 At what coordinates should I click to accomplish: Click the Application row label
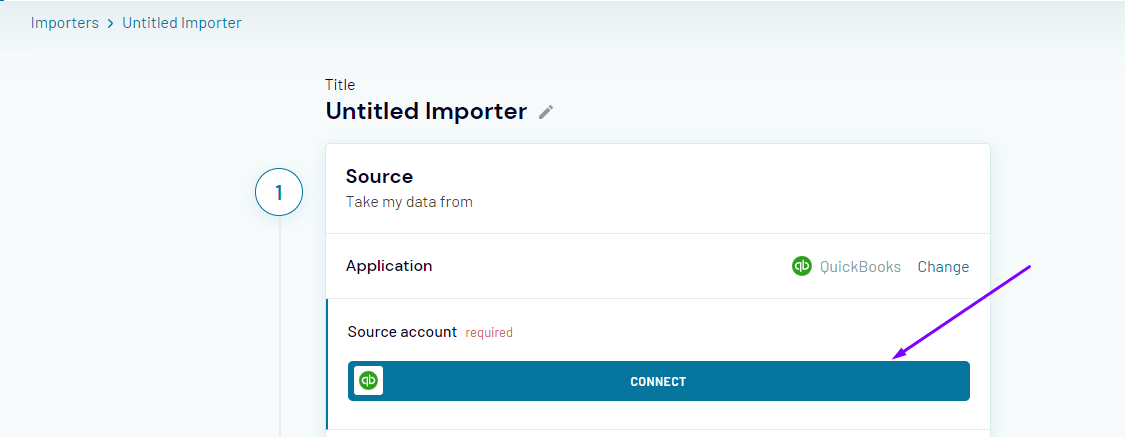(389, 266)
